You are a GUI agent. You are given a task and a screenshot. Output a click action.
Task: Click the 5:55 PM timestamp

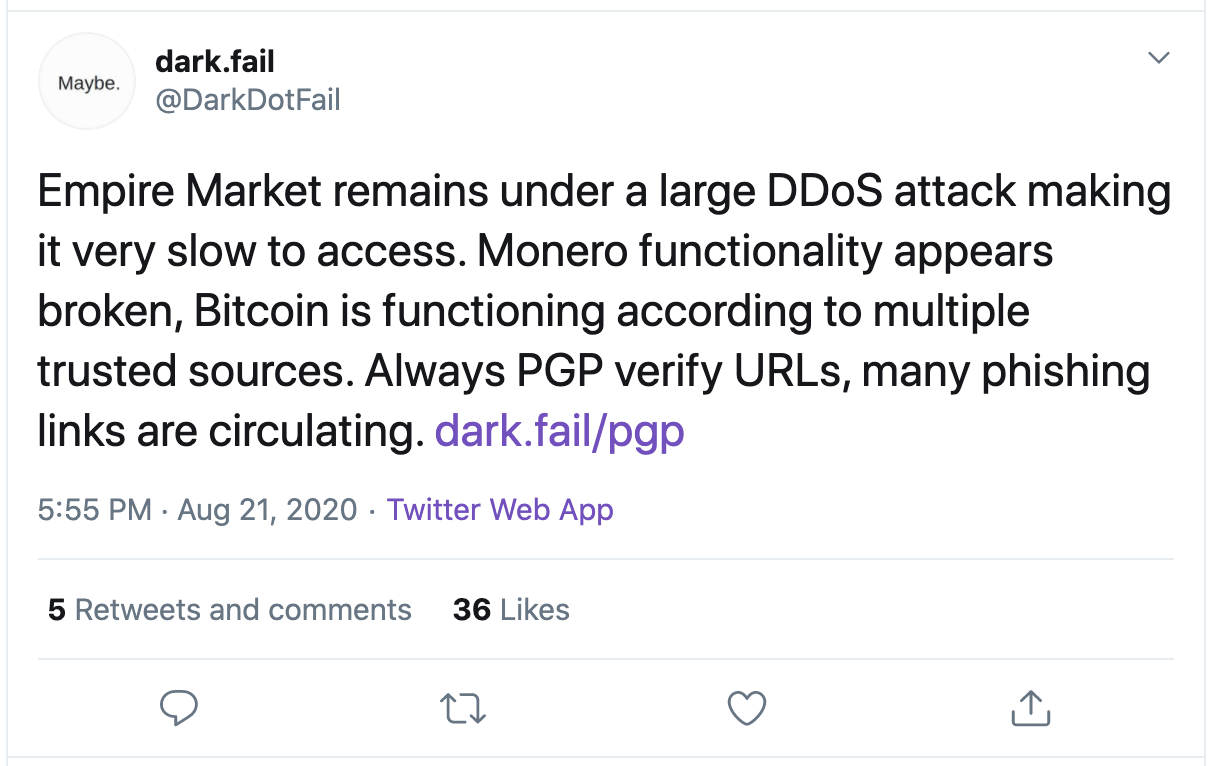point(94,510)
